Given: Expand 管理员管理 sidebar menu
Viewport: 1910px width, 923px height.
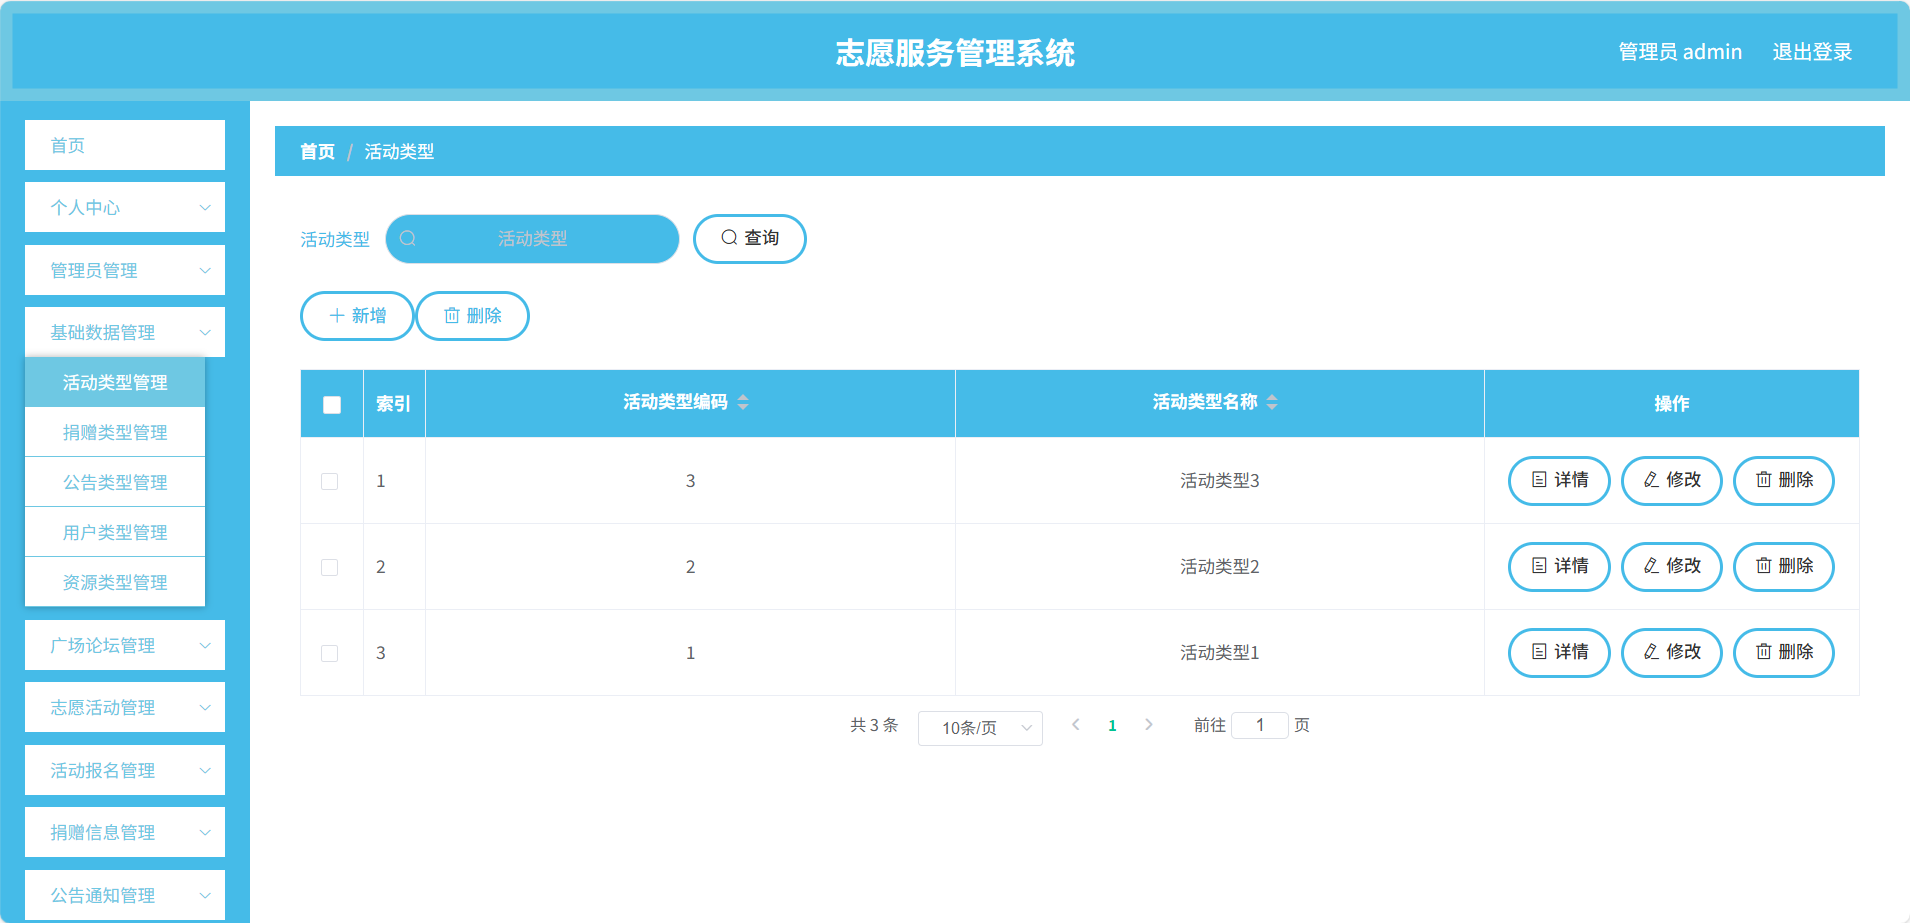Looking at the screenshot, I should [x=125, y=270].
